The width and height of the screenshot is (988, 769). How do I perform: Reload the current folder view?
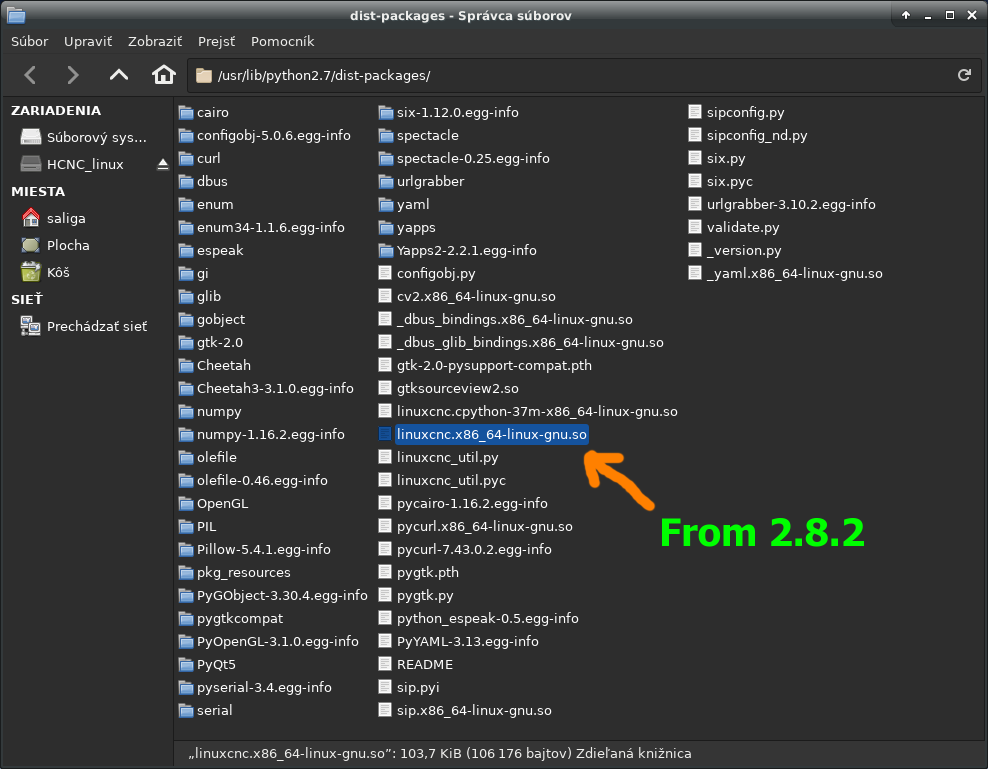click(x=964, y=75)
